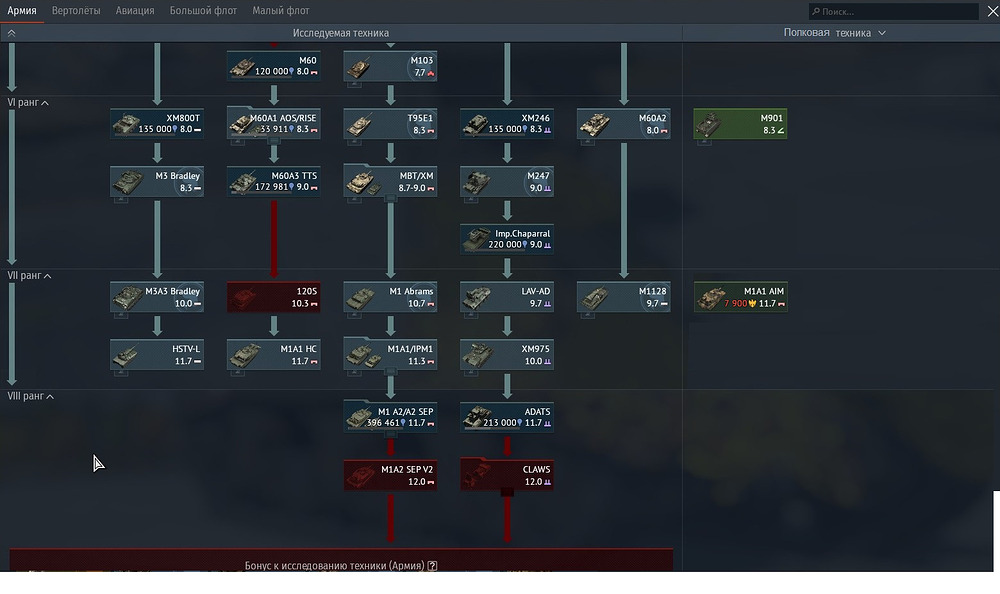Select the M60A2 vehicle card
The width and height of the screenshot is (1000, 594).
pos(624,124)
